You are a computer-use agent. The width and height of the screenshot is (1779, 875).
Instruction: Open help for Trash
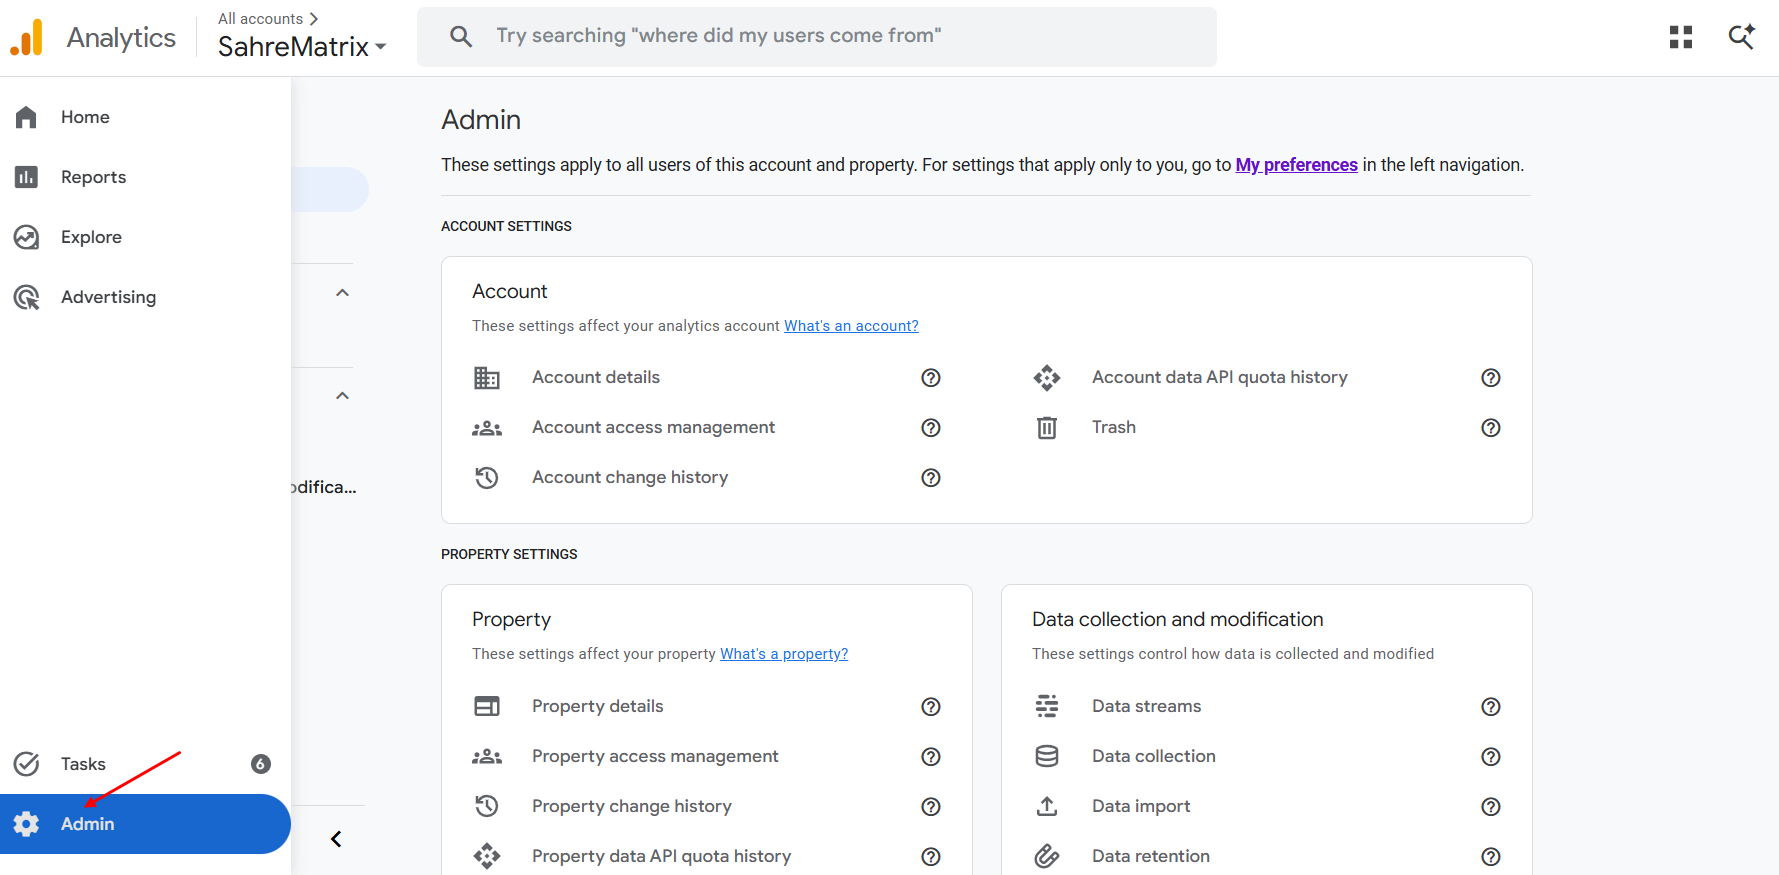point(1491,427)
